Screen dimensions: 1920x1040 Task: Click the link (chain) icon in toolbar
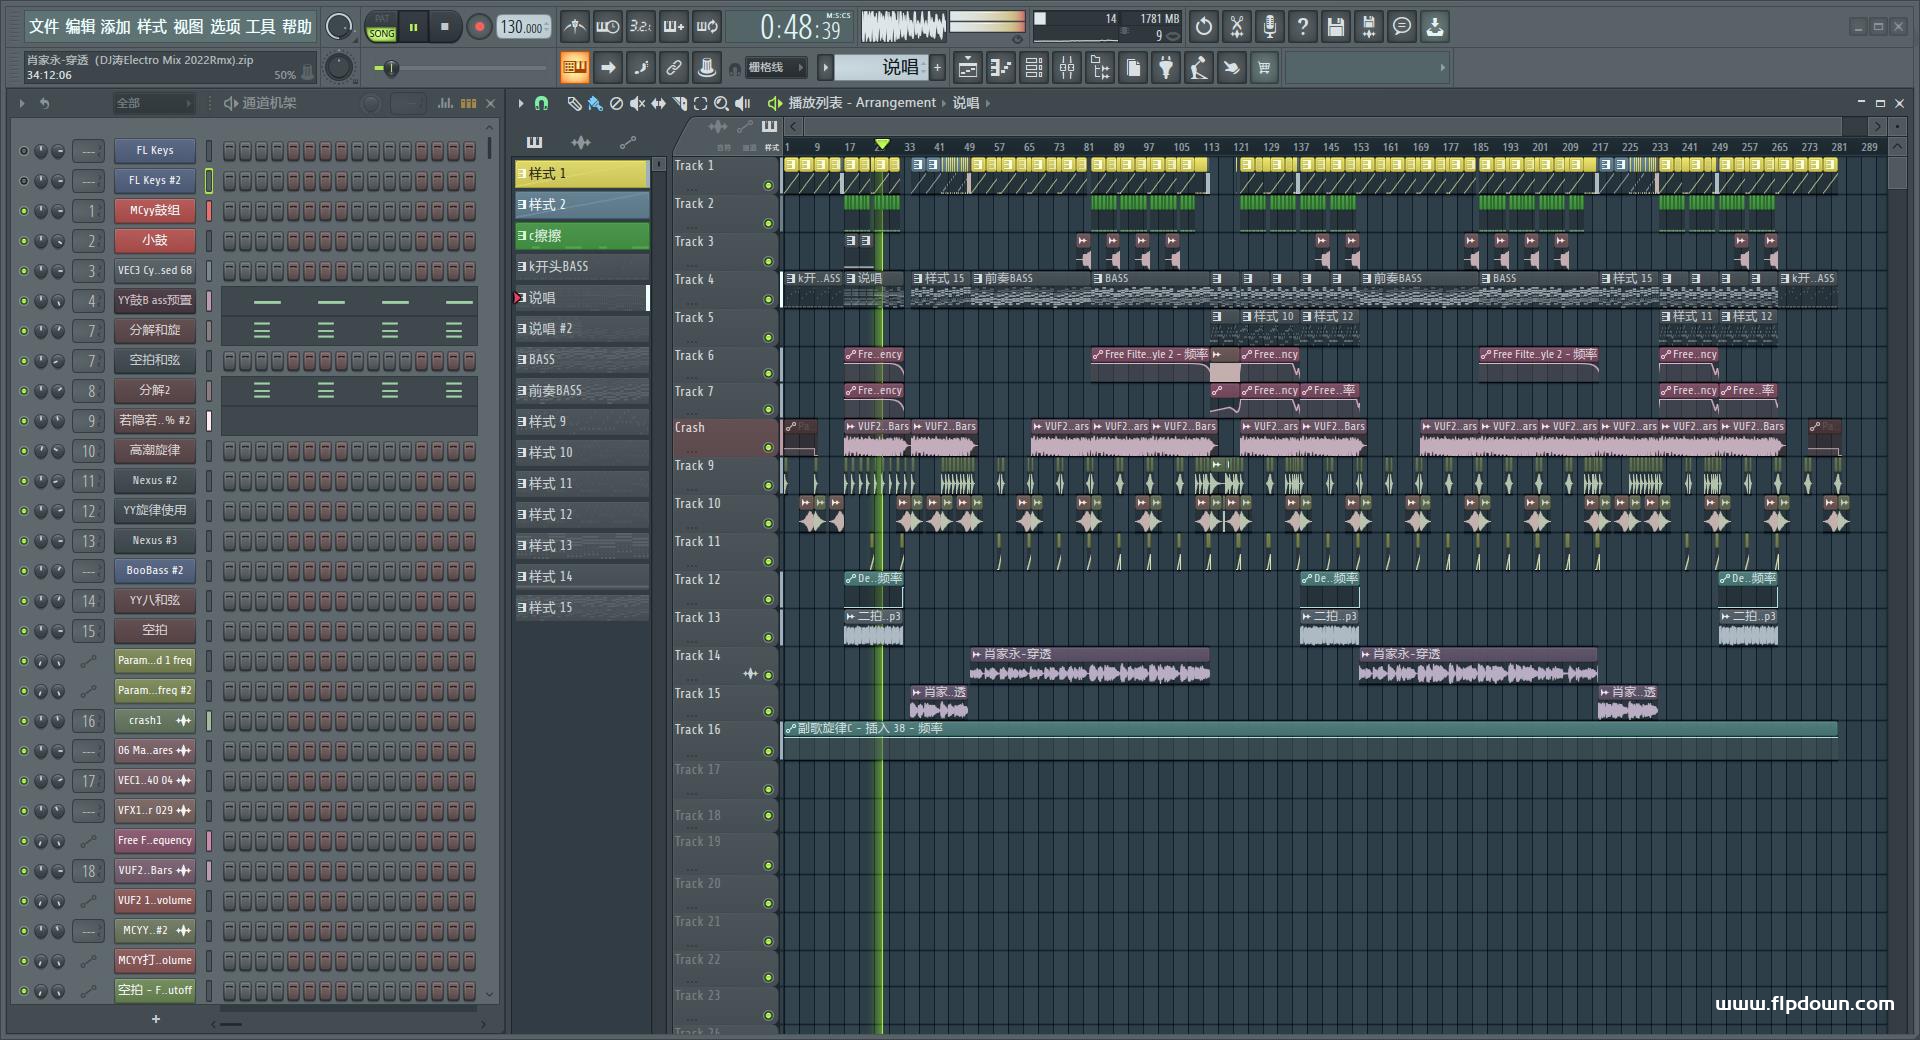pyautogui.click(x=673, y=68)
